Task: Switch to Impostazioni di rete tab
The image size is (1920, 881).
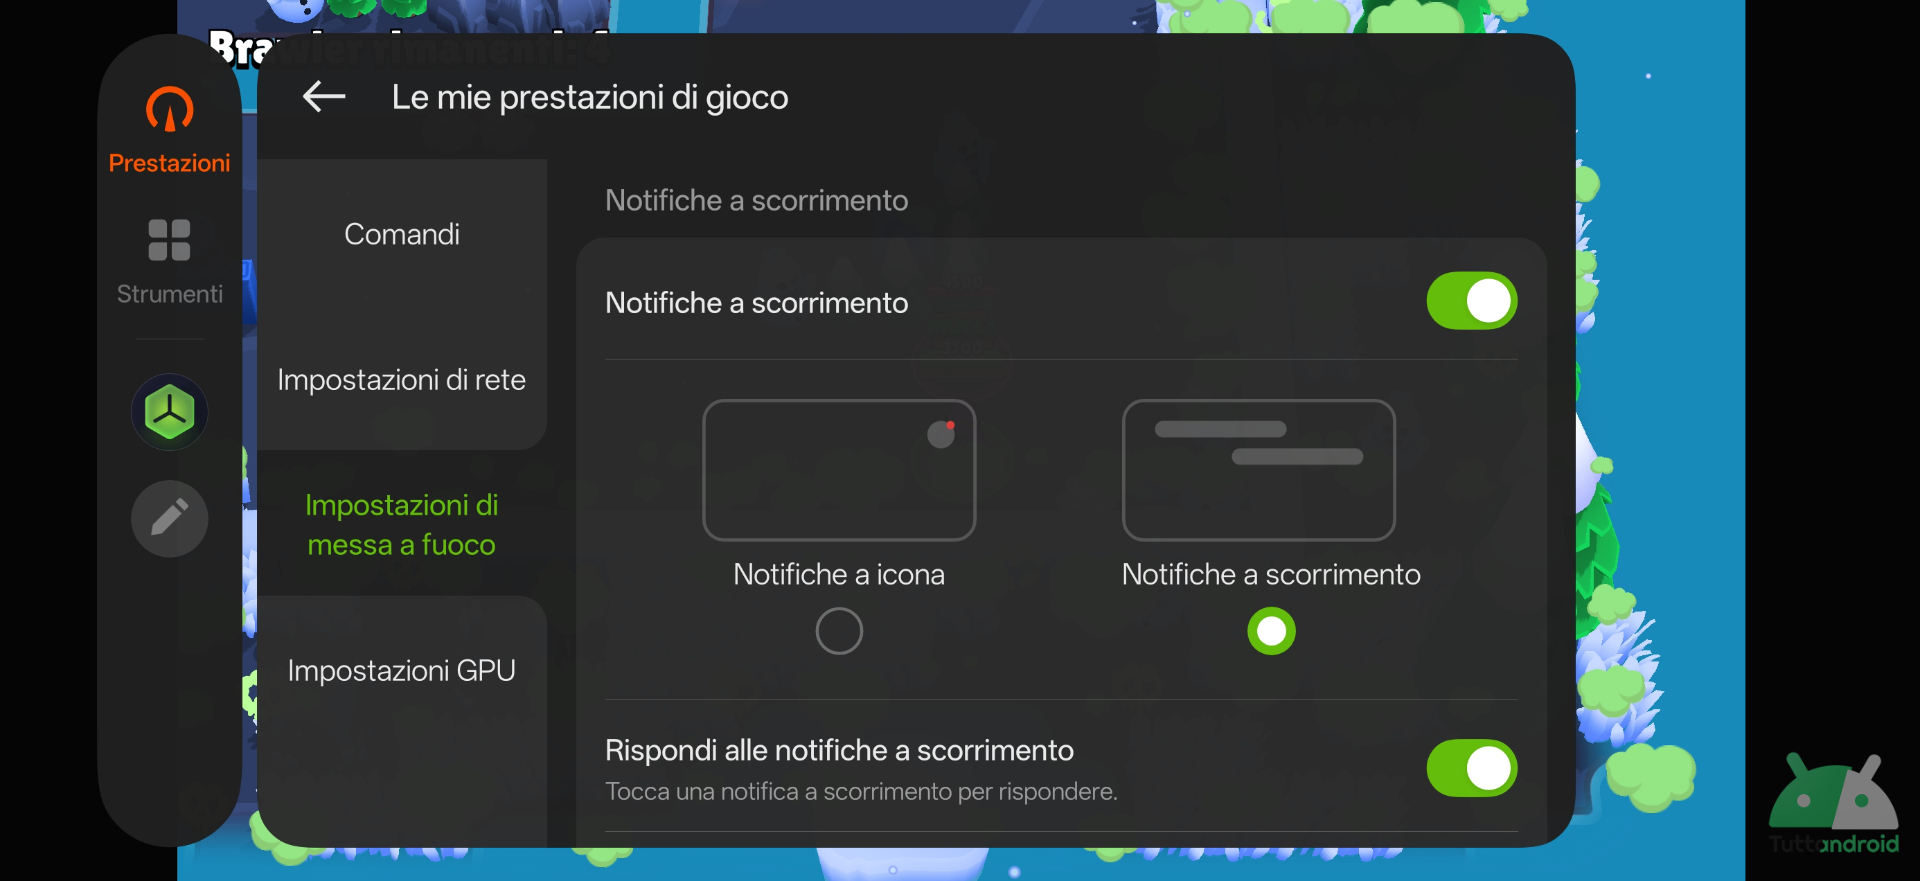Action: click(x=402, y=380)
